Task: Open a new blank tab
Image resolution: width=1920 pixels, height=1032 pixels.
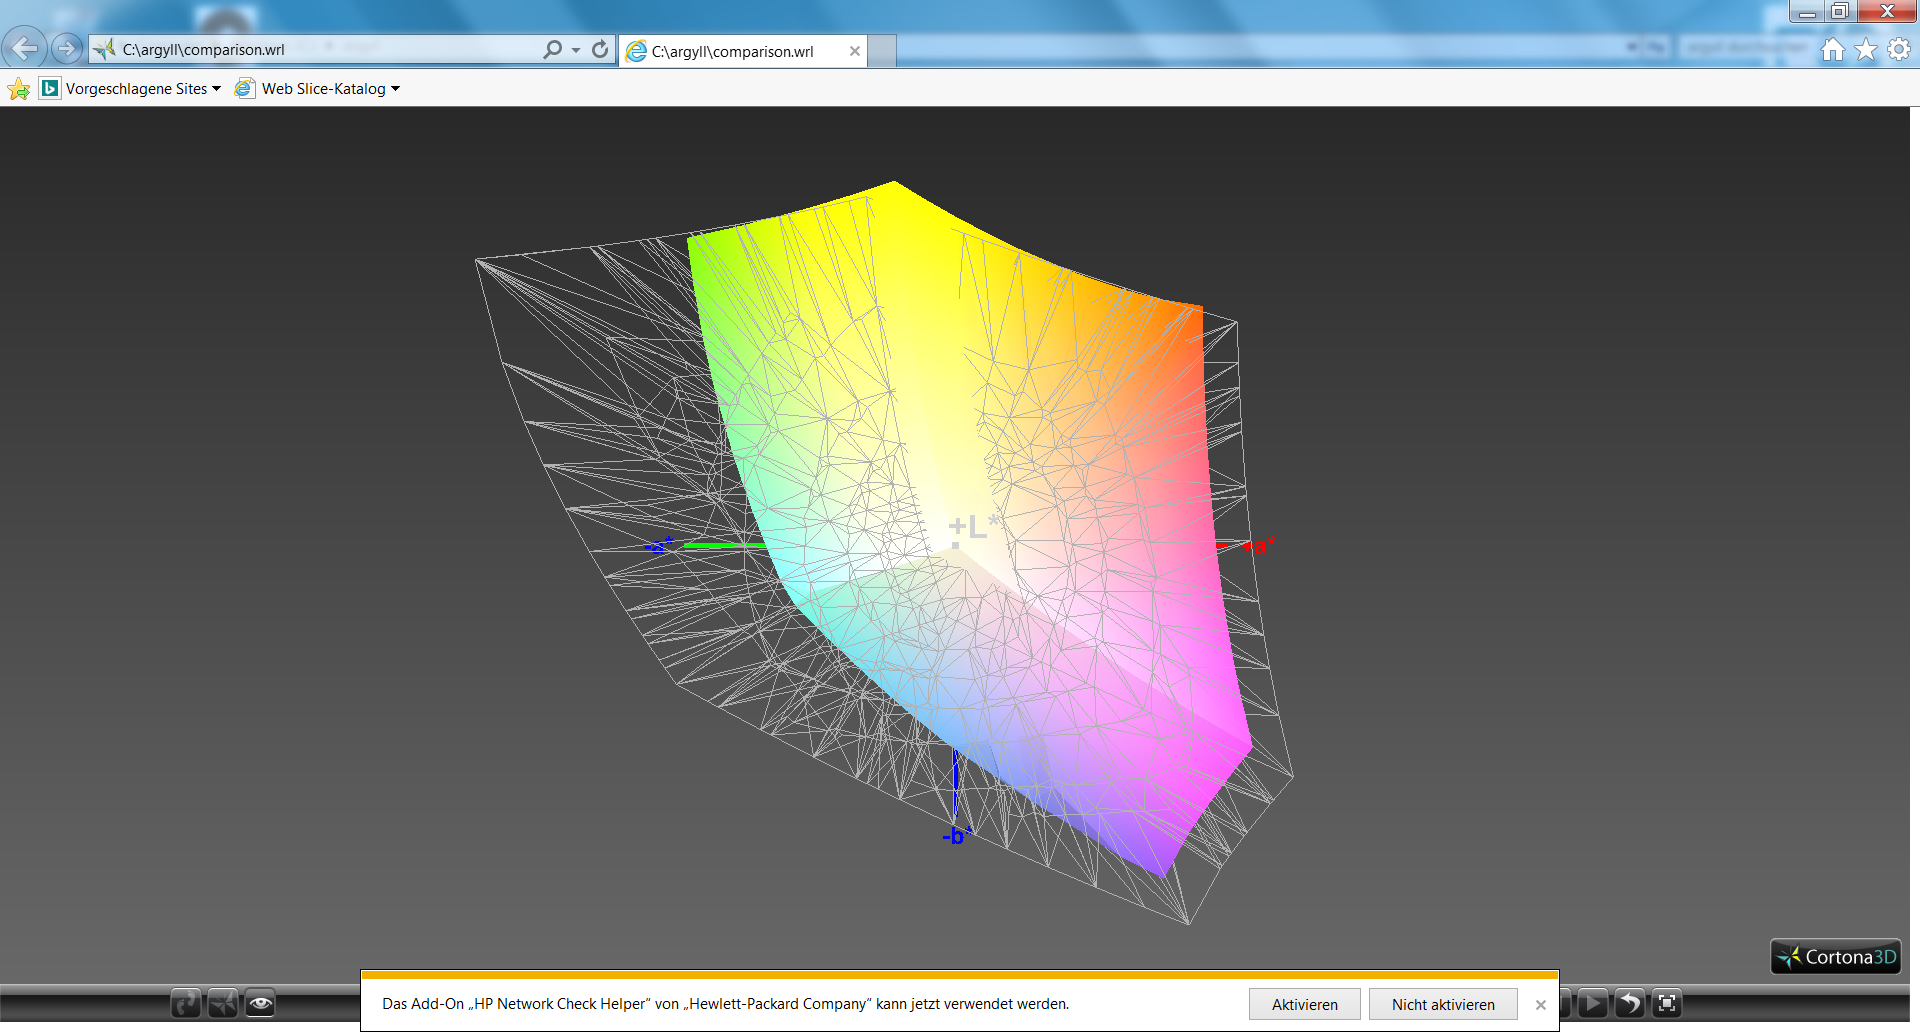Action: 881,51
